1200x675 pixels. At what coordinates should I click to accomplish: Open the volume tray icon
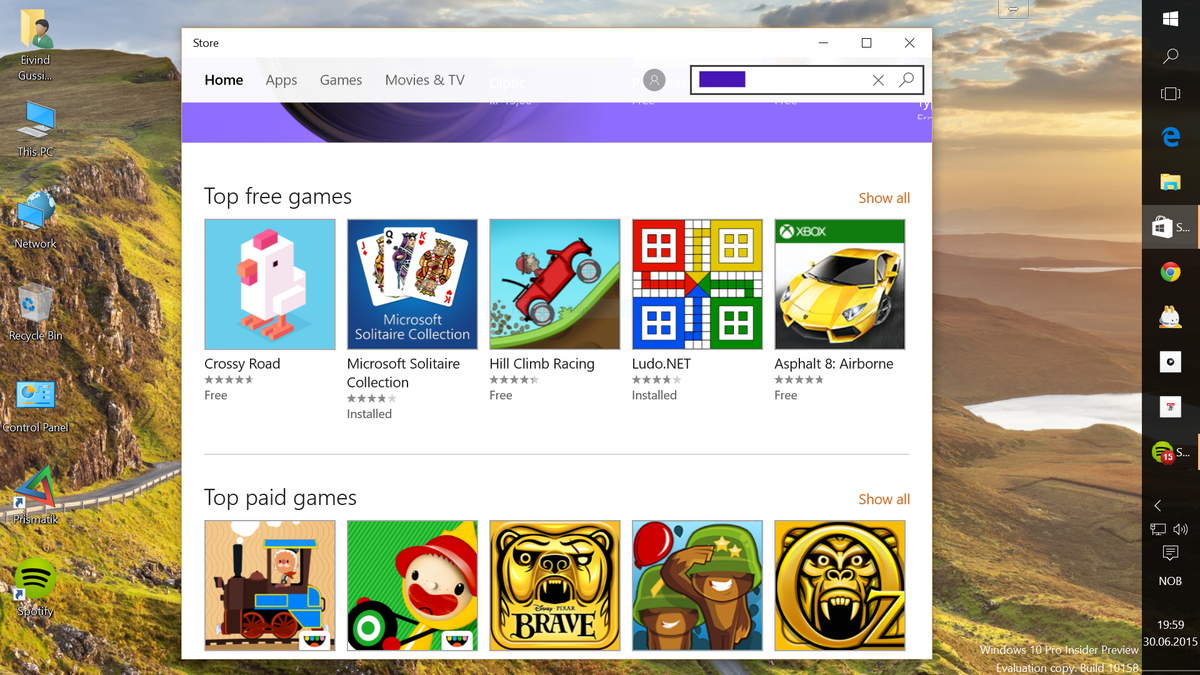point(1182,529)
